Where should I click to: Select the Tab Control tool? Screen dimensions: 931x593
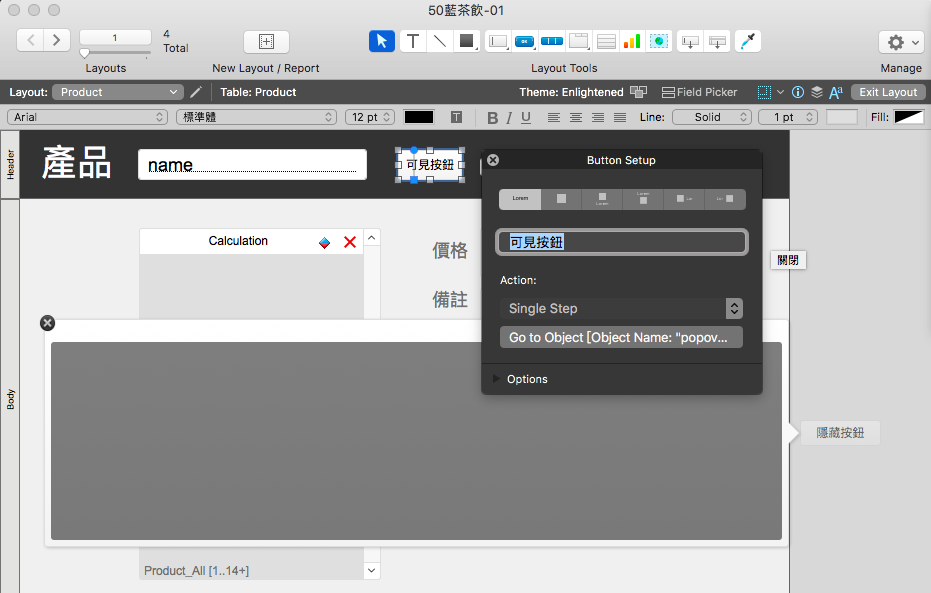[578, 41]
